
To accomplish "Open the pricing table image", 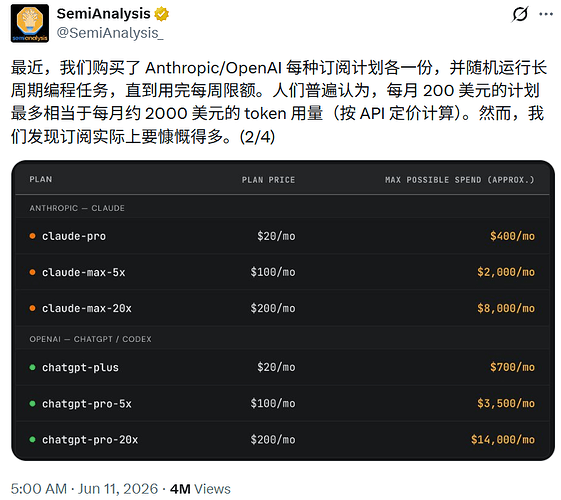I will pyautogui.click(x=283, y=310).
